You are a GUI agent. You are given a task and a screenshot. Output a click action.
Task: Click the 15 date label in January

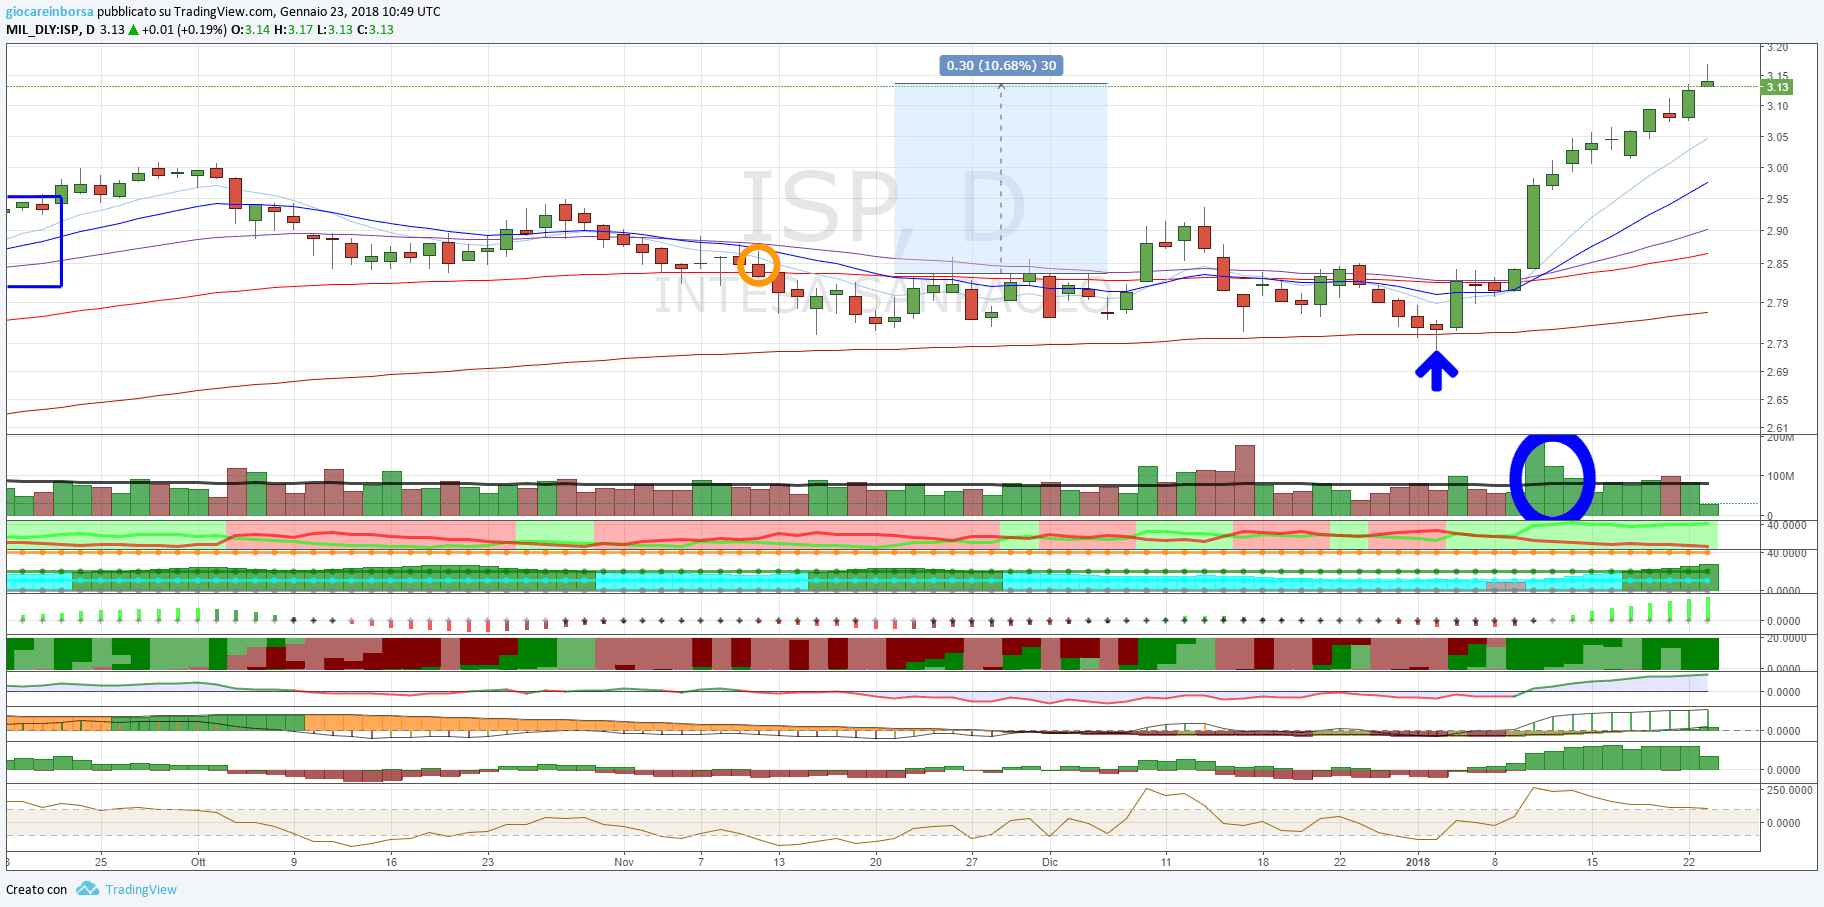pyautogui.click(x=1592, y=862)
